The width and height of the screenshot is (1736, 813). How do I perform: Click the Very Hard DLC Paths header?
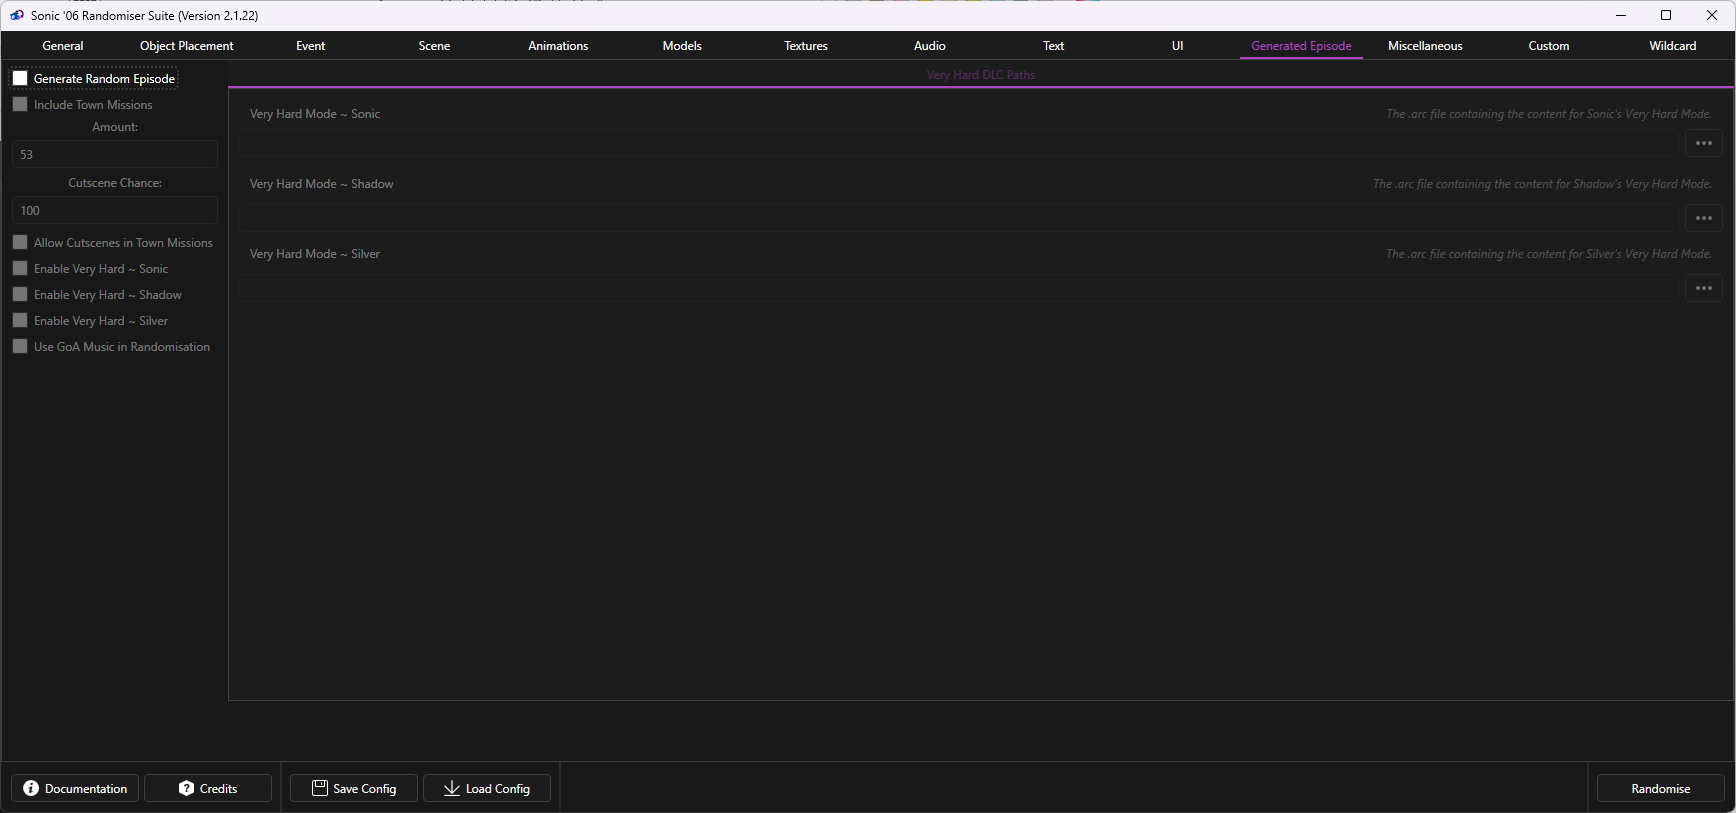click(x=981, y=75)
